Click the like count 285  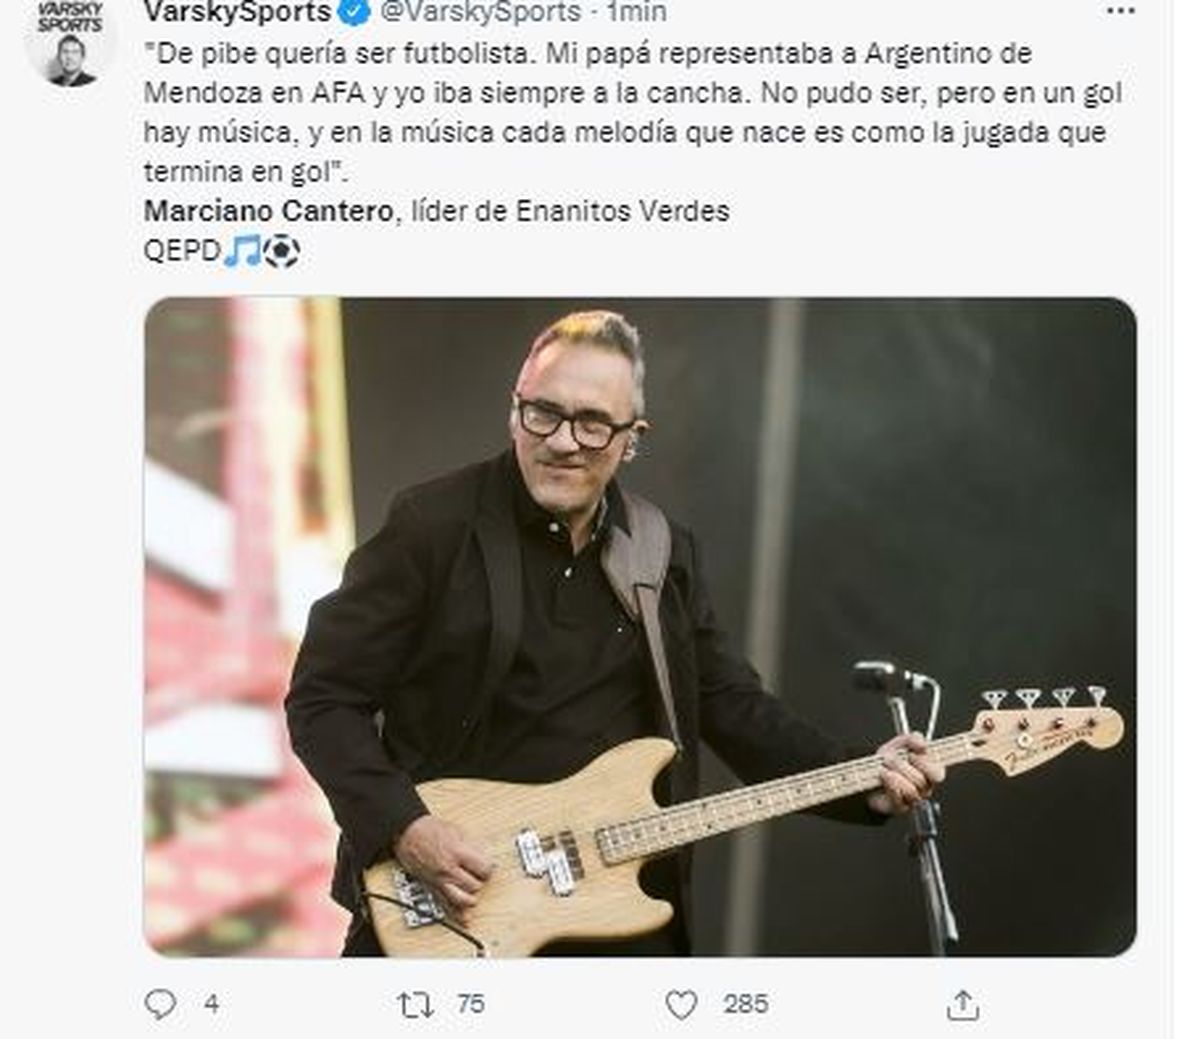[x=746, y=1004]
